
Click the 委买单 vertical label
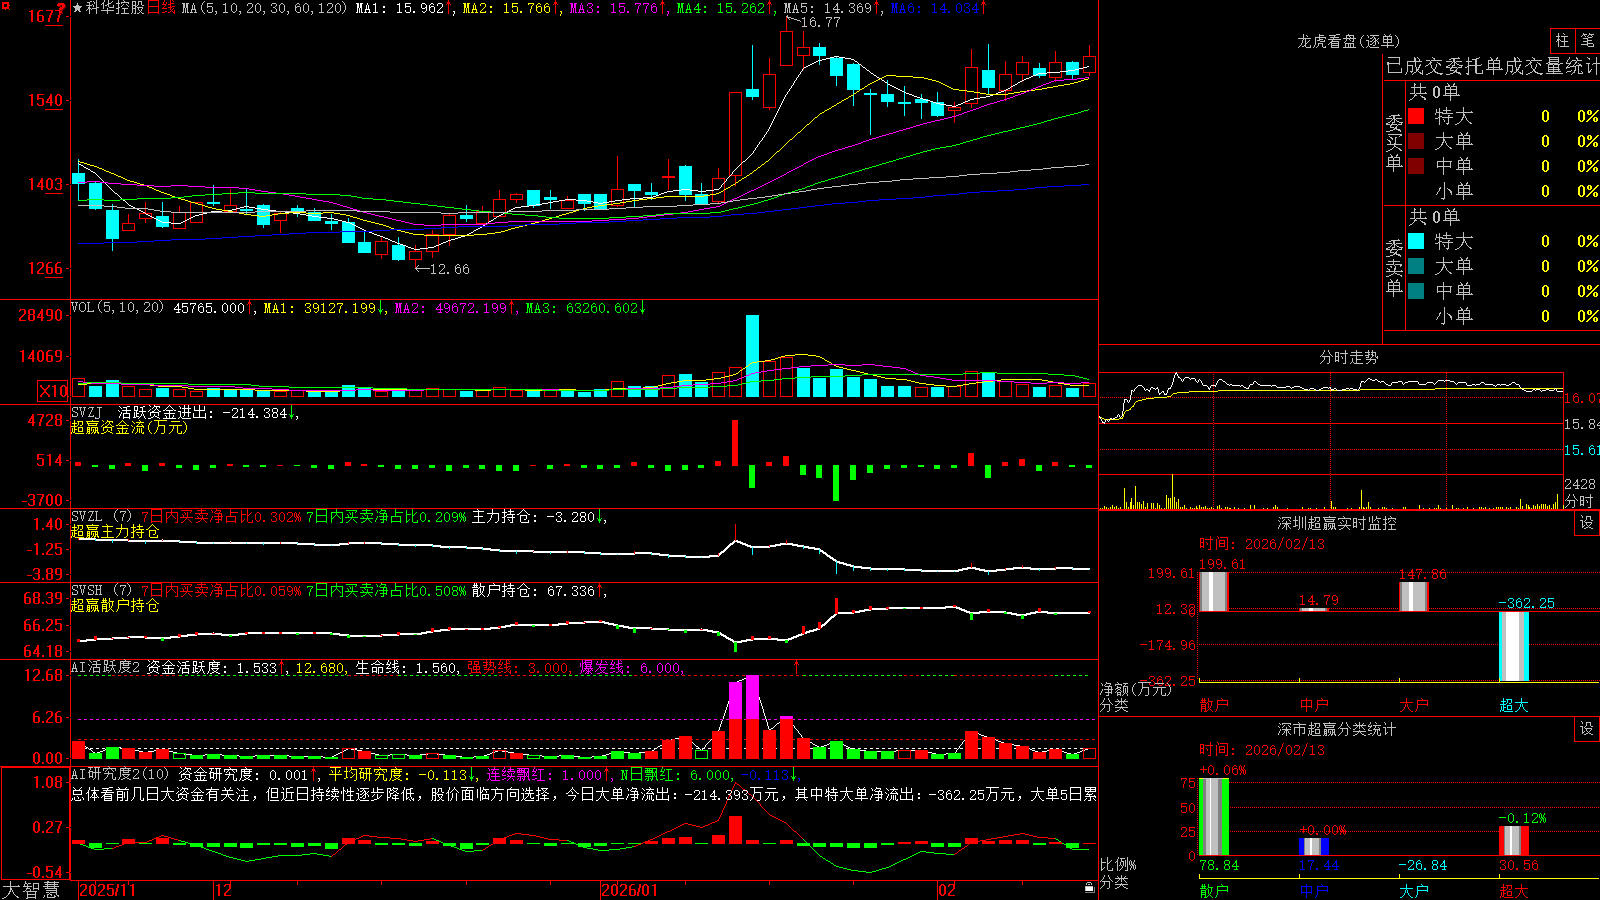pyautogui.click(x=1394, y=142)
